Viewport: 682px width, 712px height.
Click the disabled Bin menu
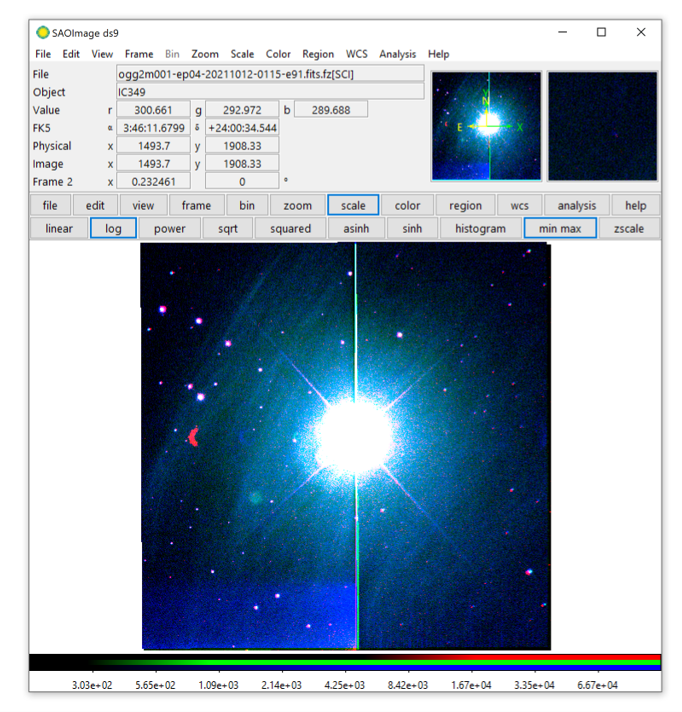pos(172,54)
